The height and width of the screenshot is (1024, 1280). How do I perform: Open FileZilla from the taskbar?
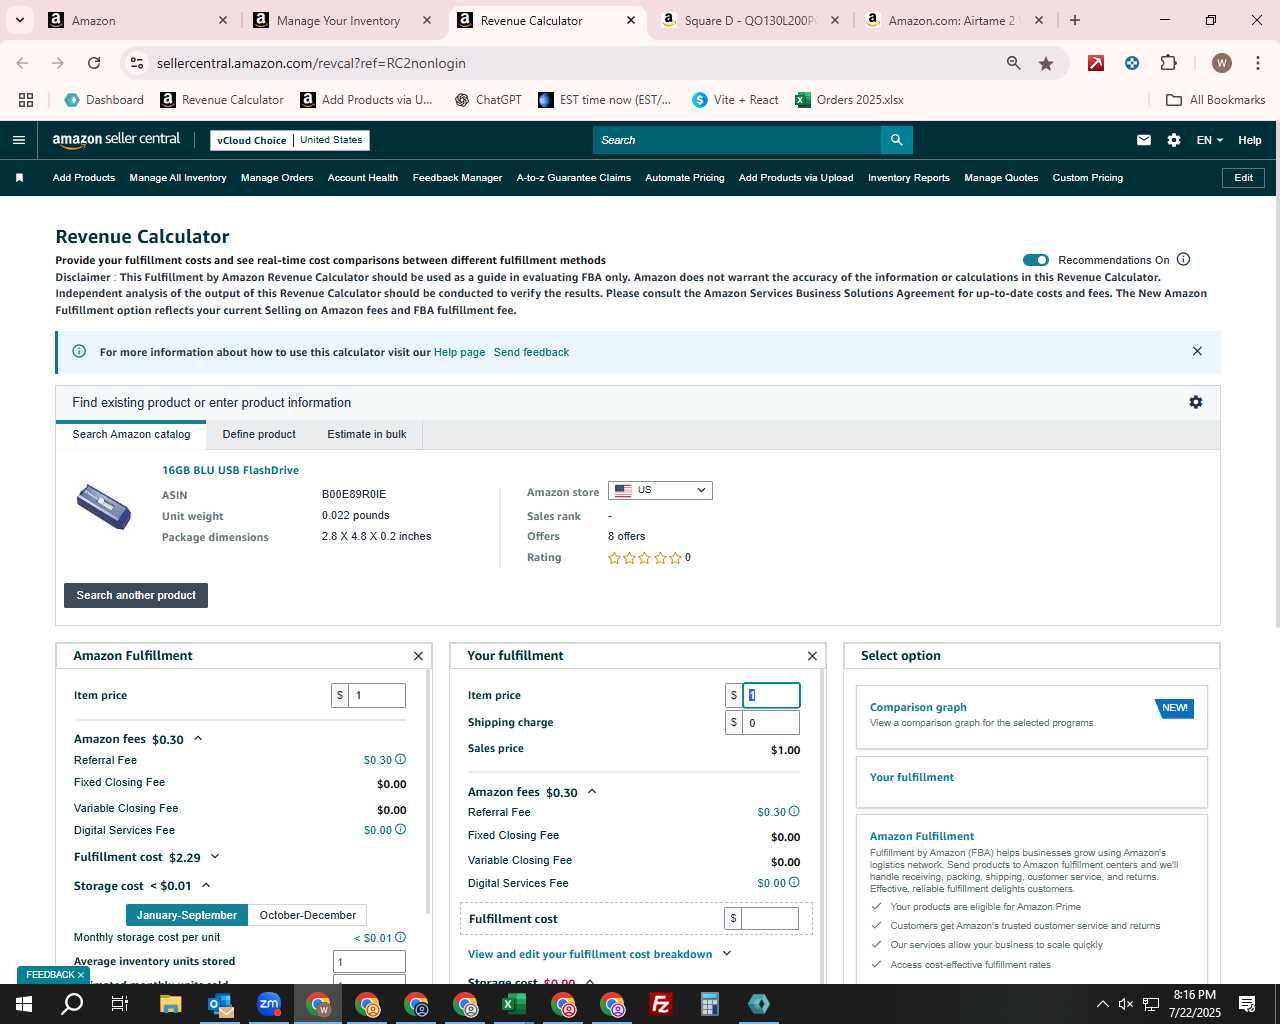661,1004
